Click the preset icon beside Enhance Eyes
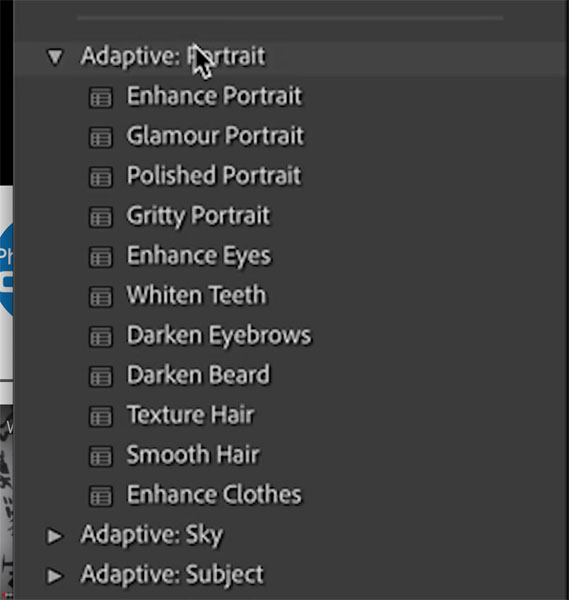The width and height of the screenshot is (569, 600). pos(101,257)
